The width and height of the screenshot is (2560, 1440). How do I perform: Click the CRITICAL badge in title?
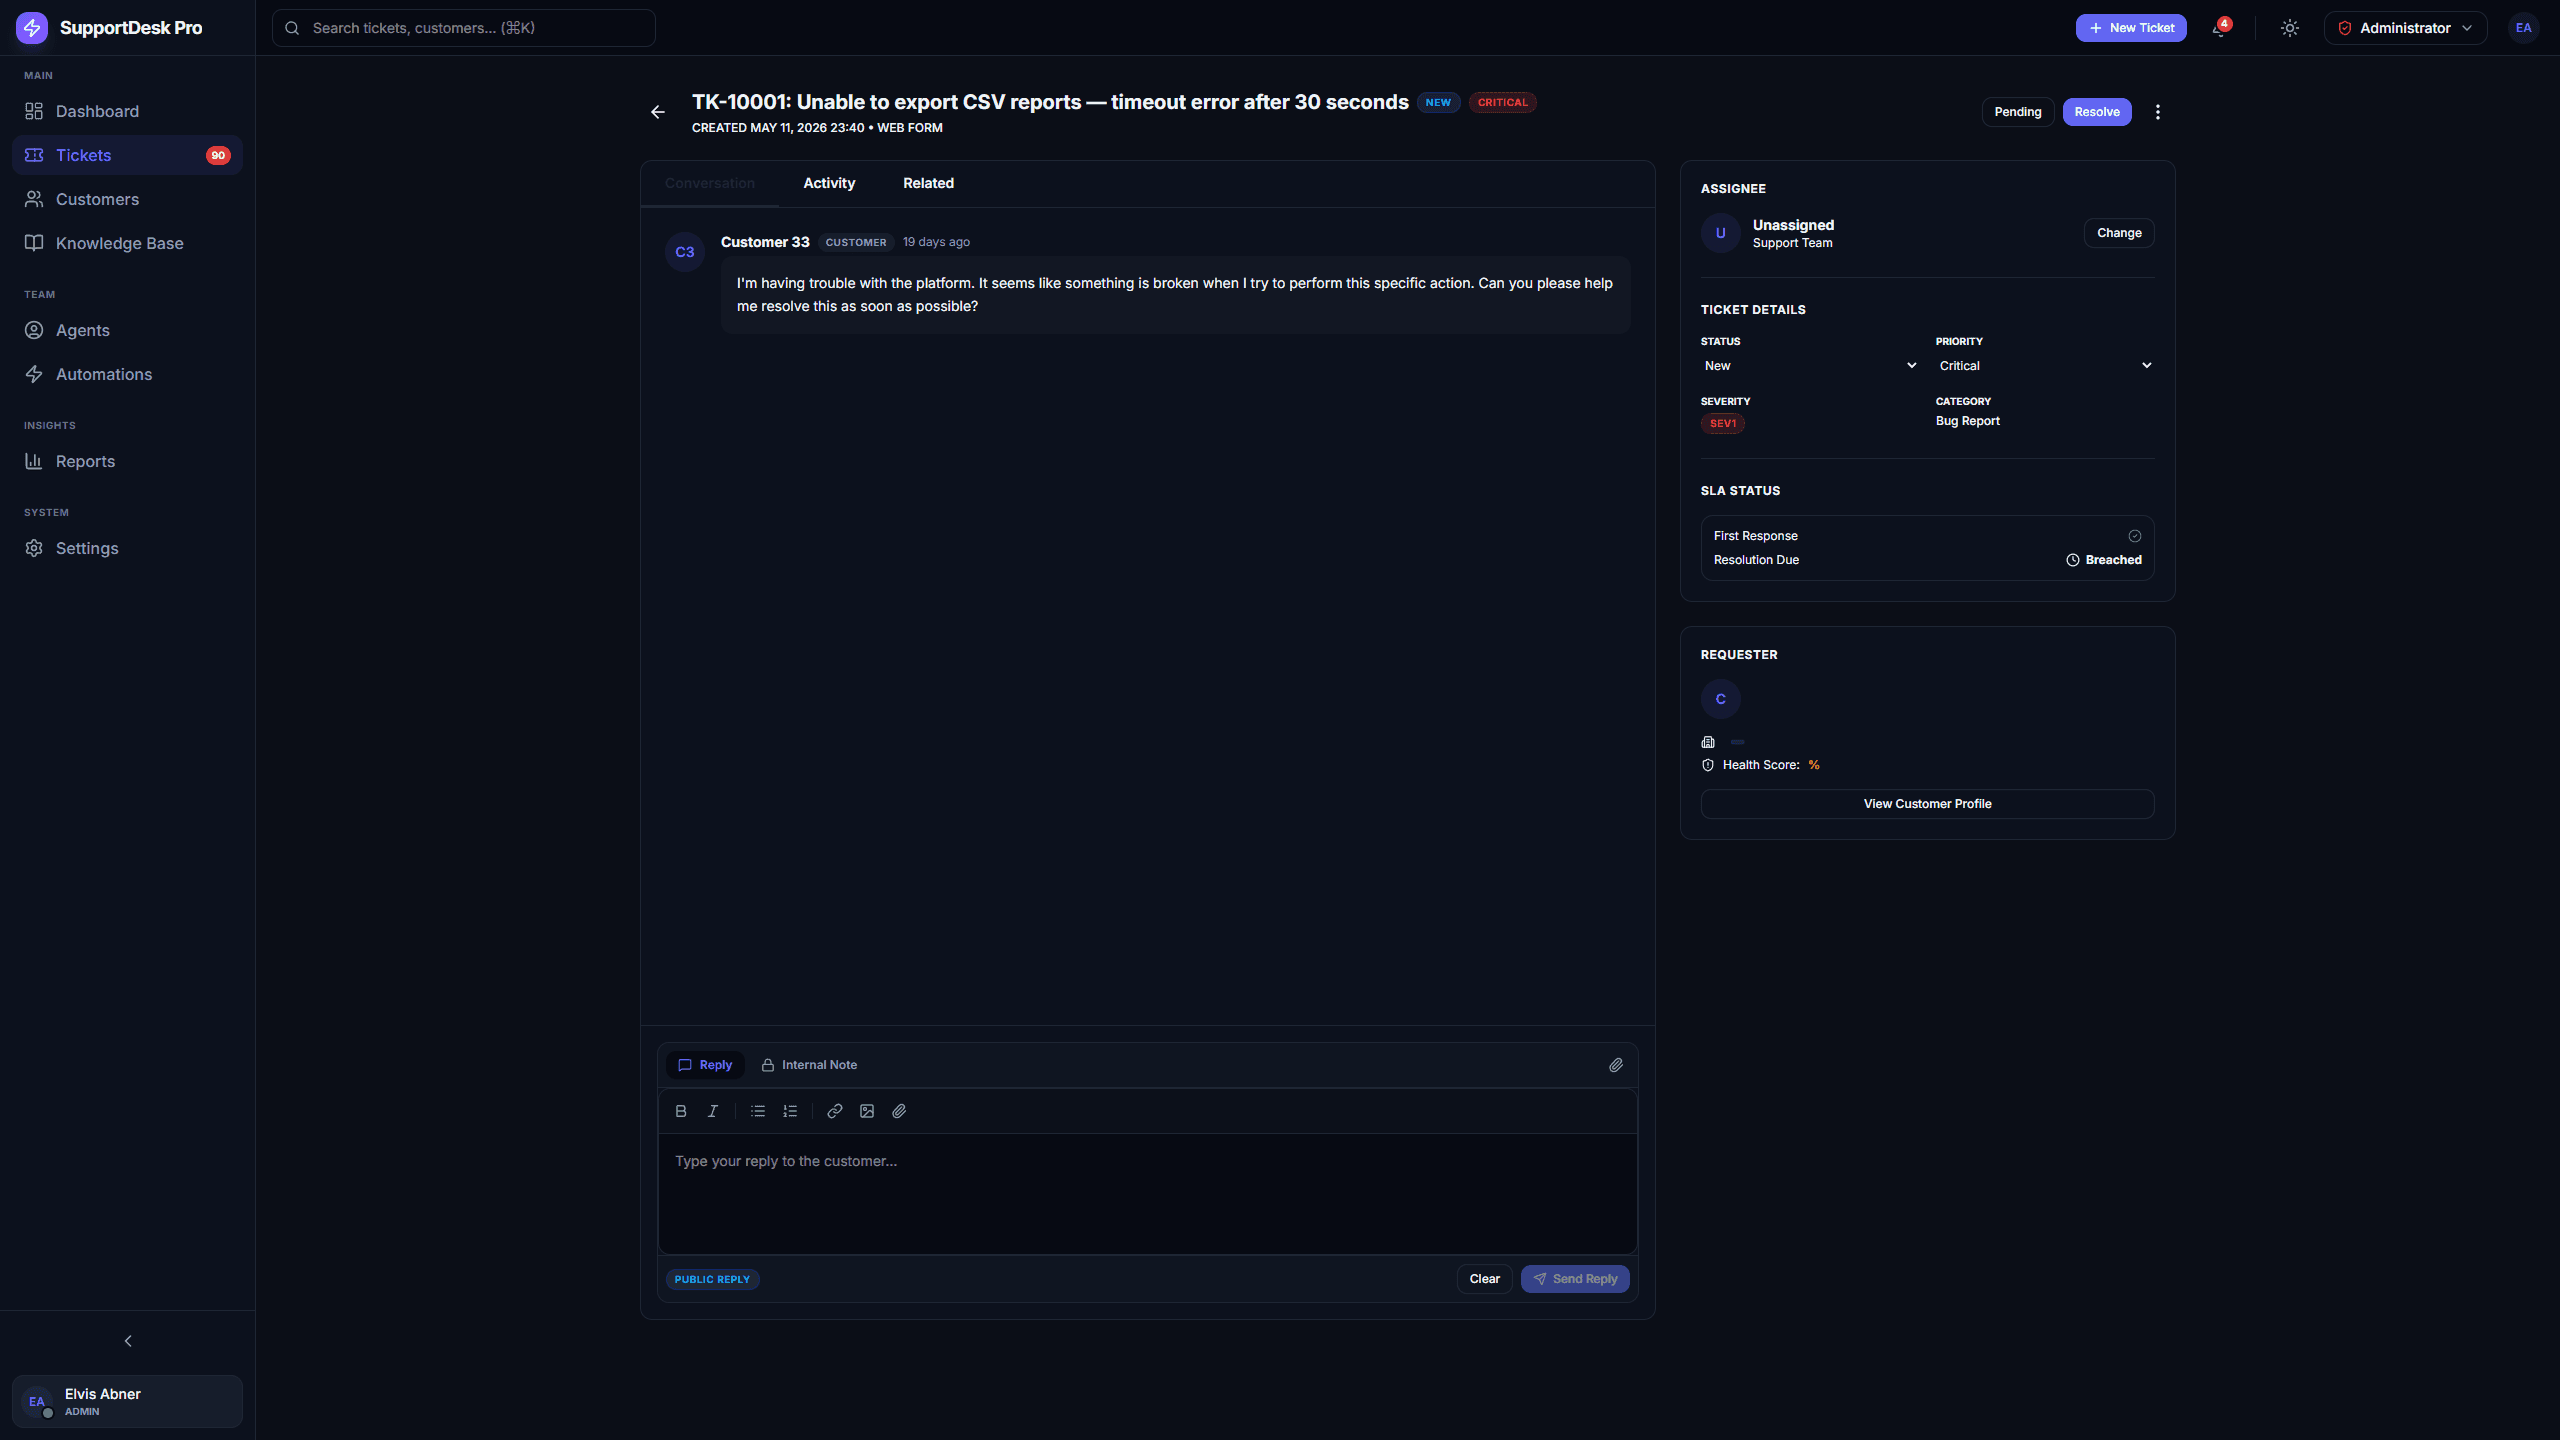pyautogui.click(x=1502, y=102)
